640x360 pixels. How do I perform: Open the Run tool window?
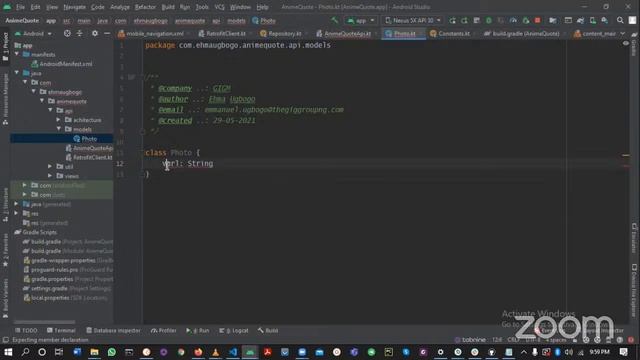pyautogui.click(x=198, y=331)
